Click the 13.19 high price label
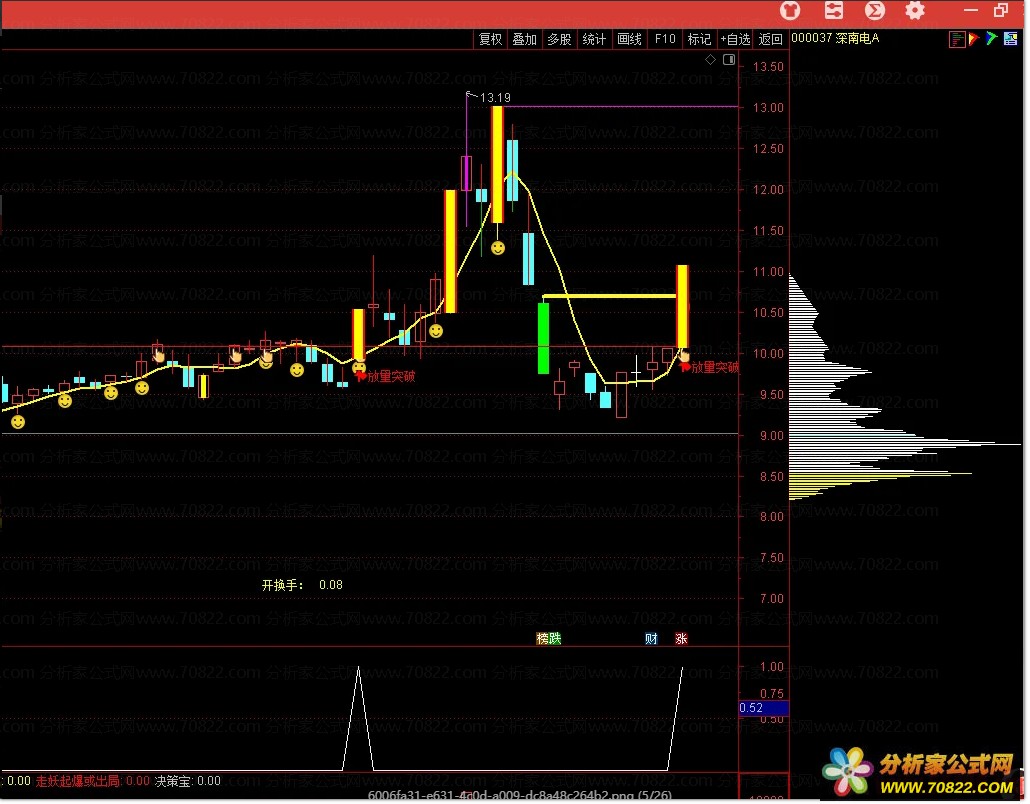The image size is (1030, 804). (495, 98)
